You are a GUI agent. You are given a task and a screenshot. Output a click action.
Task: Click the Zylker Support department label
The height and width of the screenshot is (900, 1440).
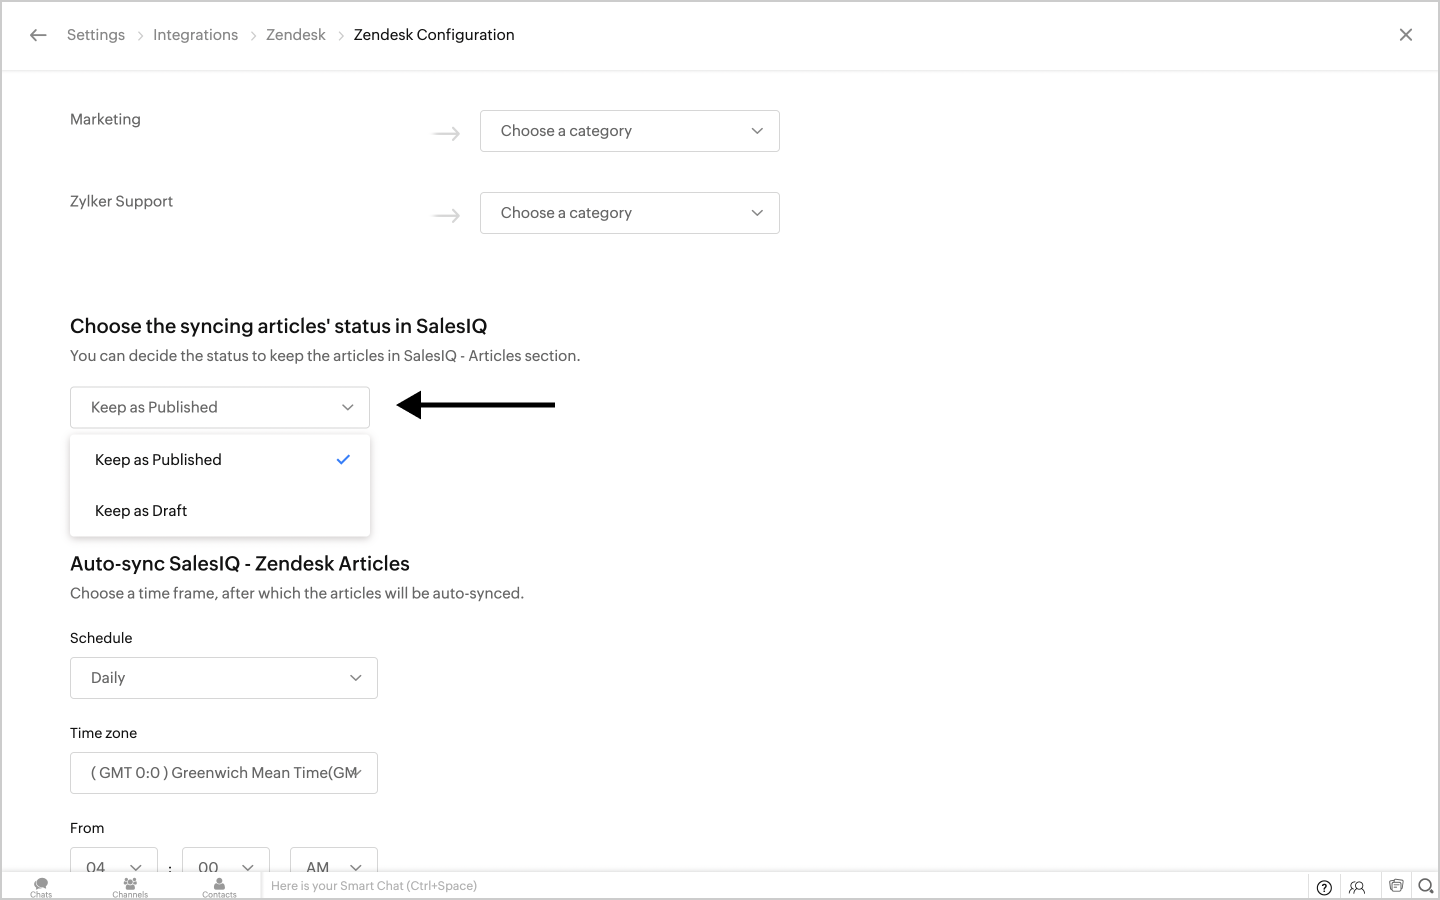coord(121,201)
